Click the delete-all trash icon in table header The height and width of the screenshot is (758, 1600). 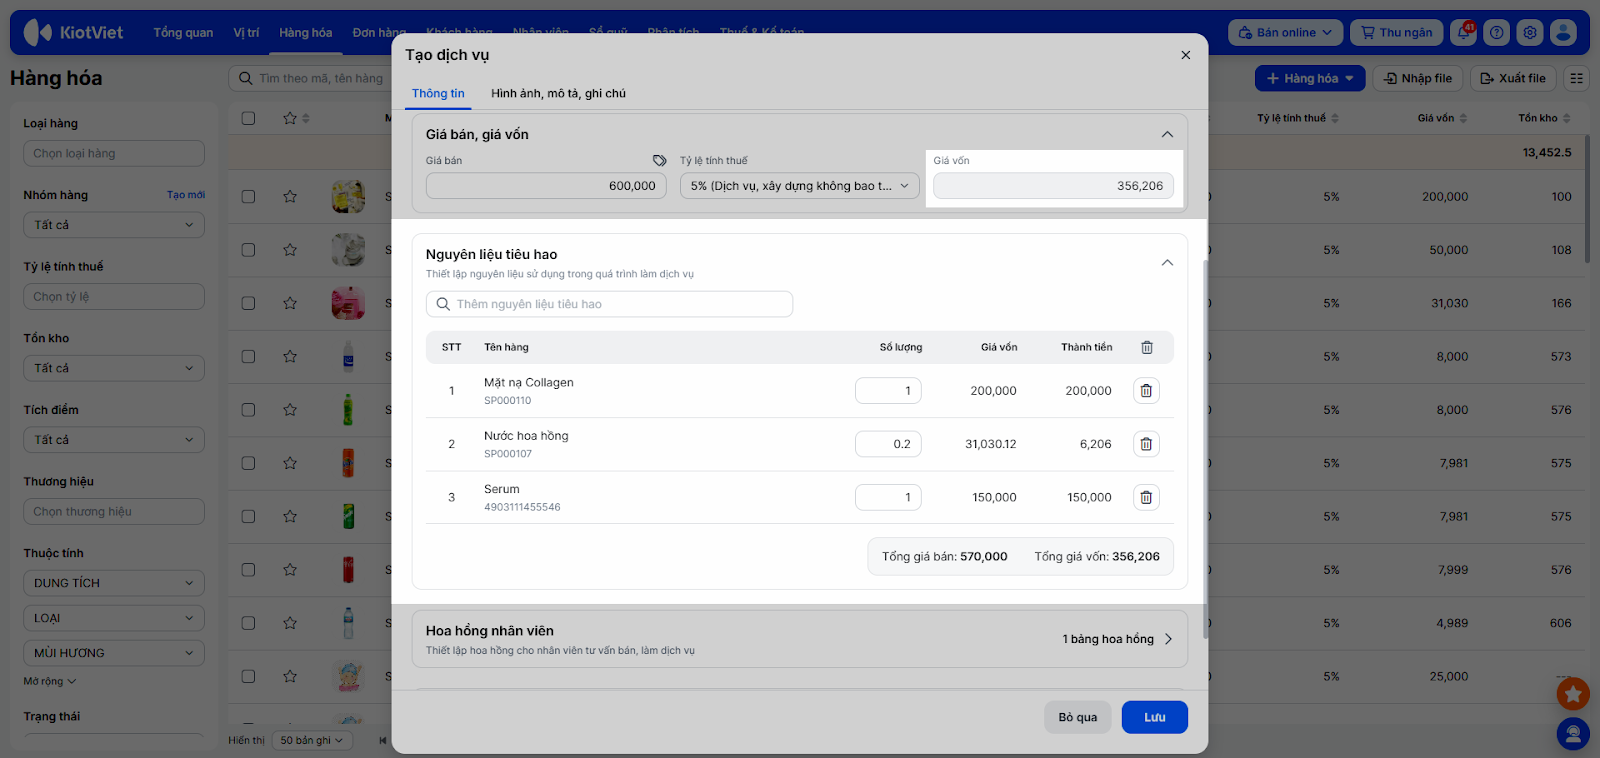point(1146,347)
